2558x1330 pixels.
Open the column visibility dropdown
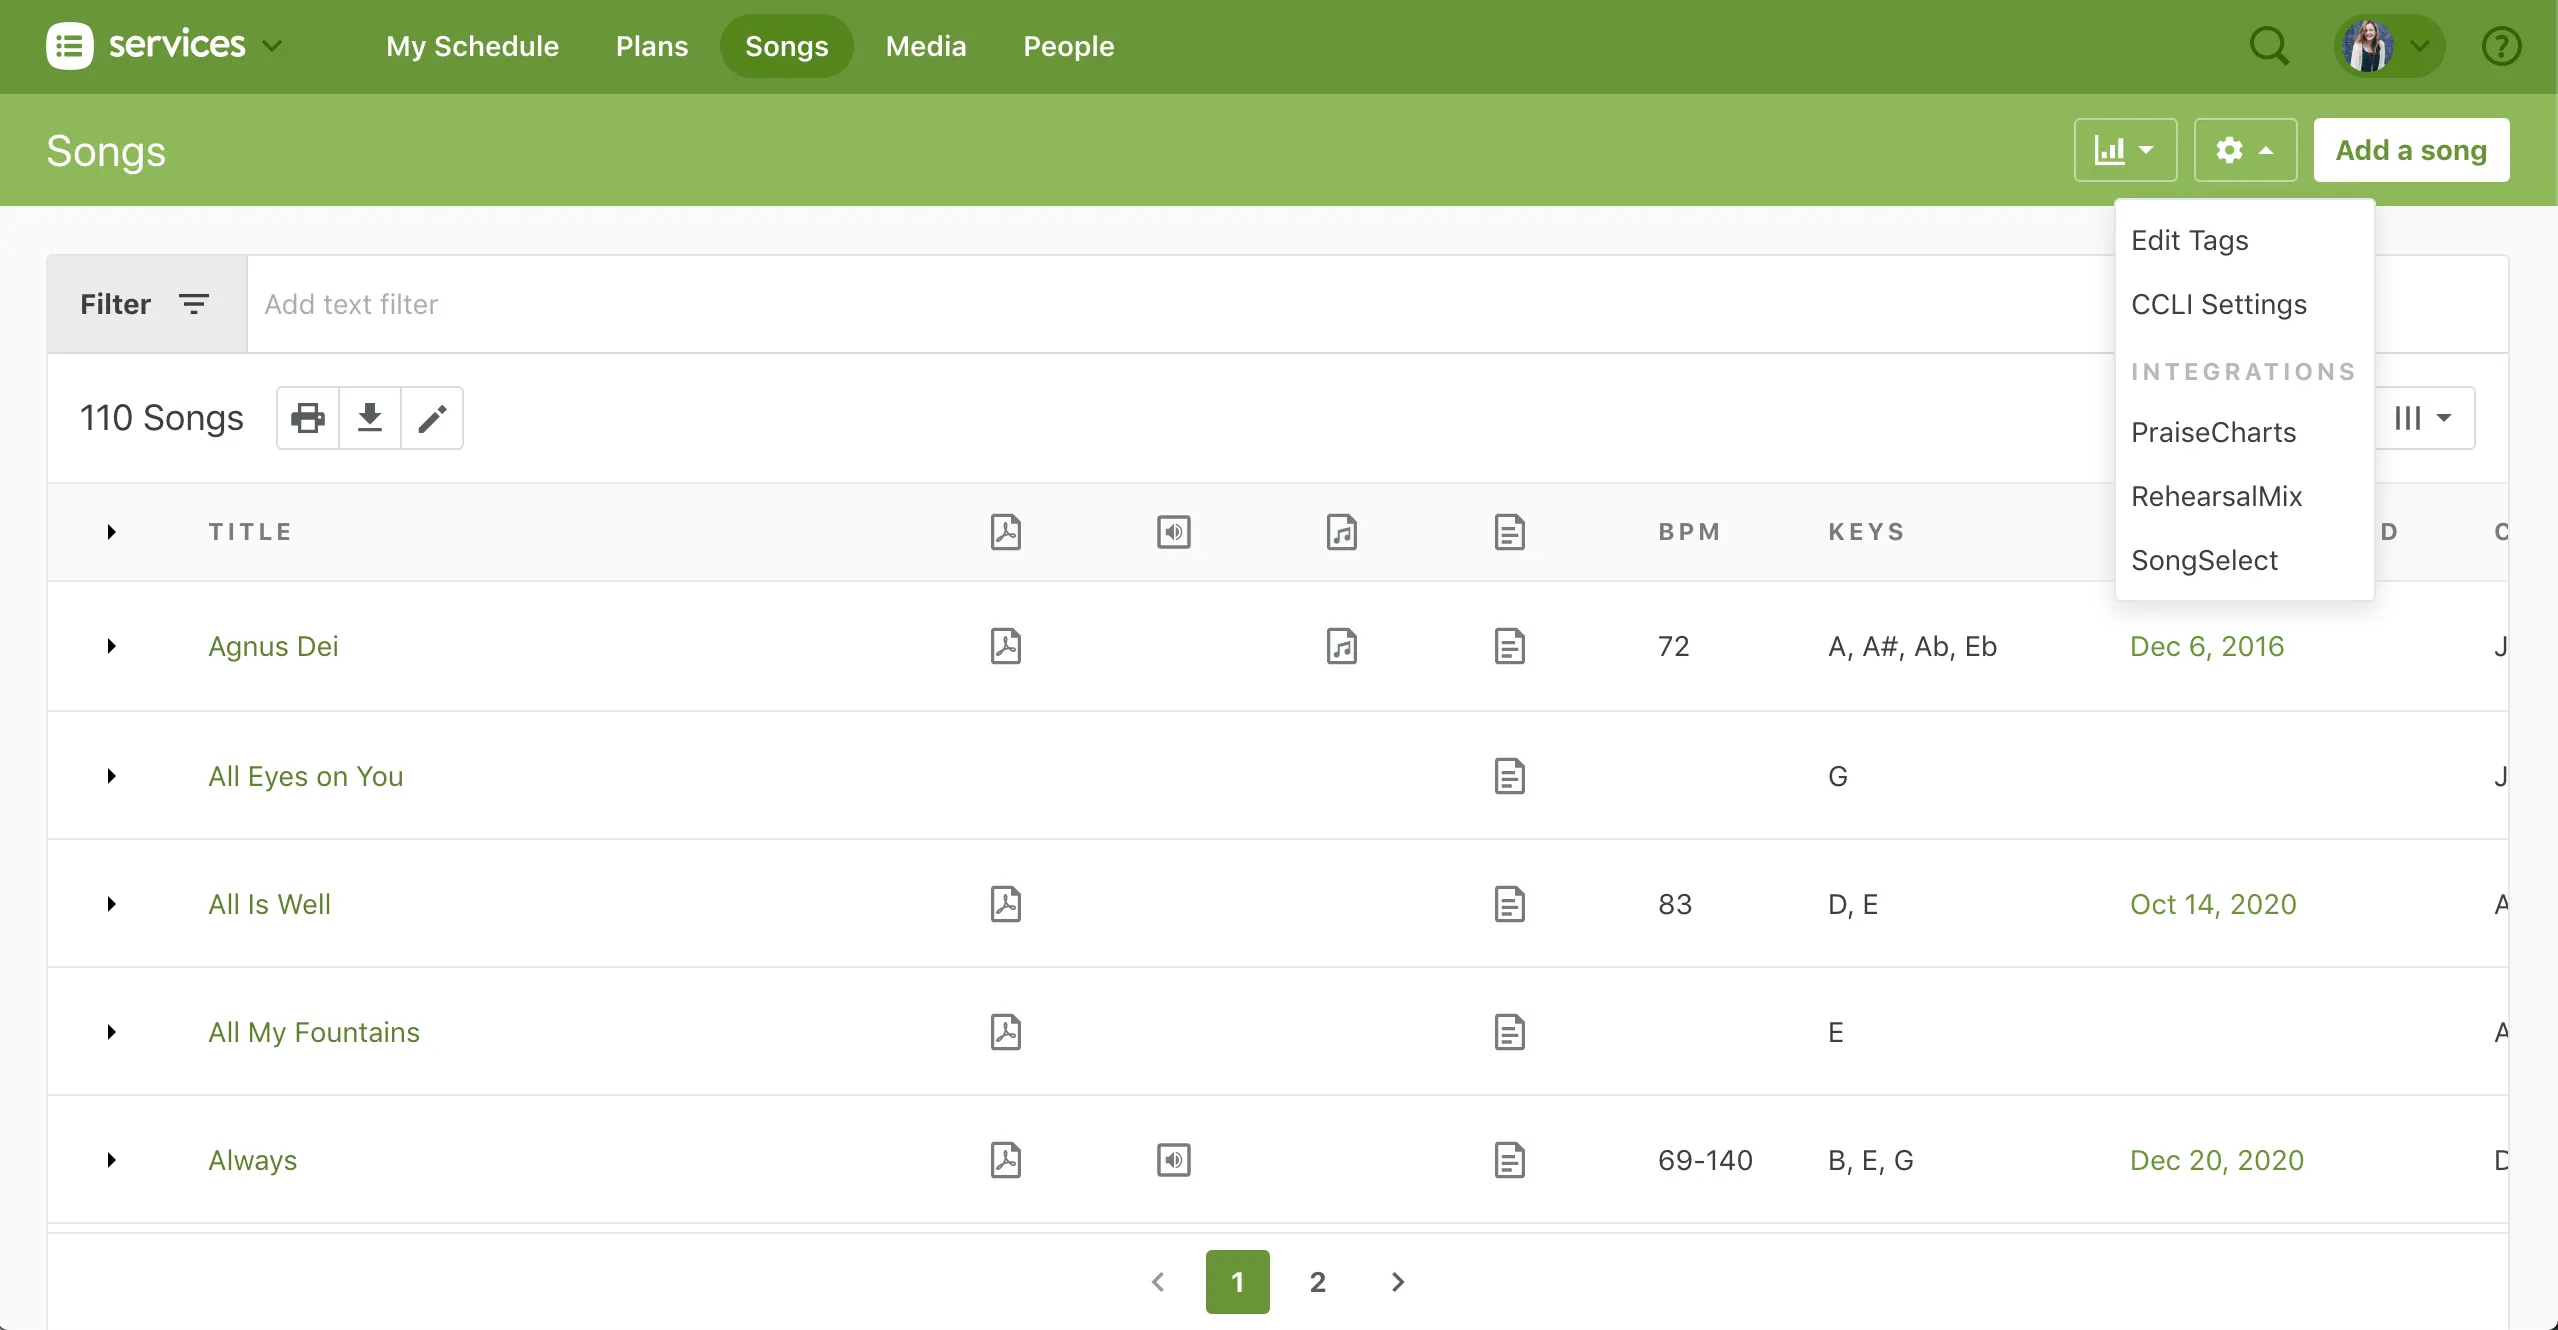click(2424, 417)
